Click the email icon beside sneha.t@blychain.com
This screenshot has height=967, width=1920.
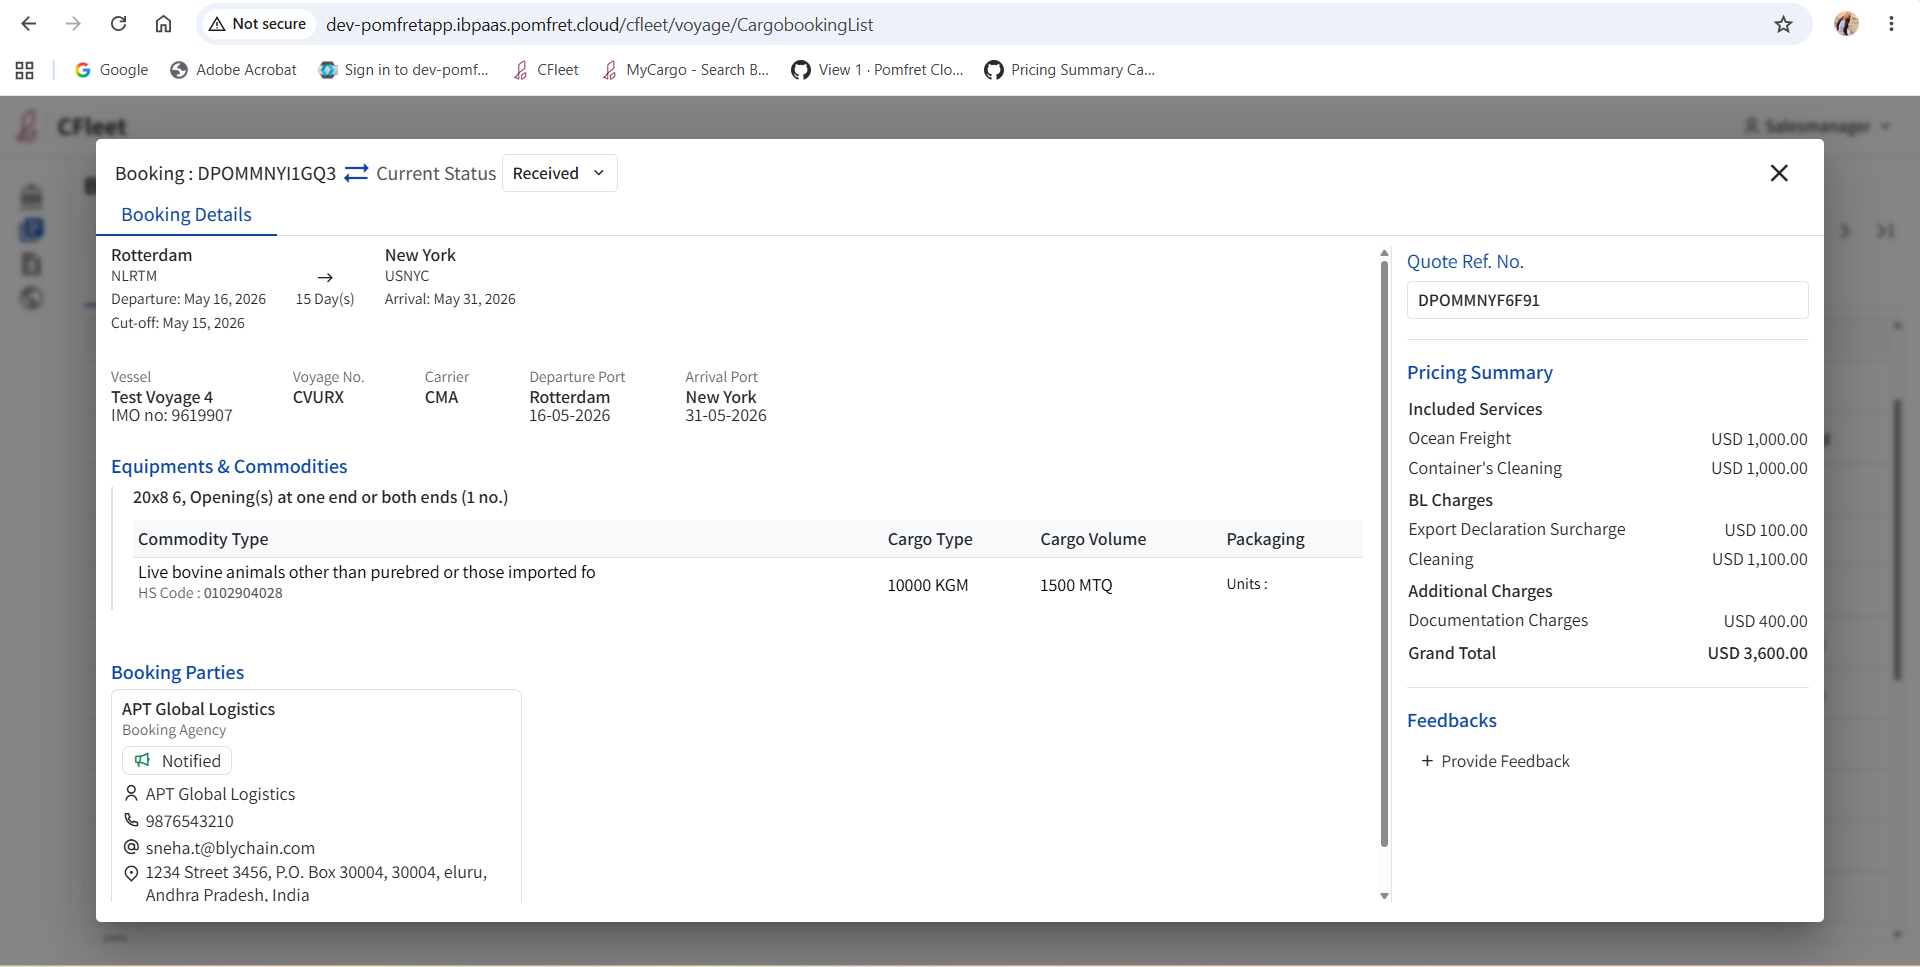(x=131, y=847)
